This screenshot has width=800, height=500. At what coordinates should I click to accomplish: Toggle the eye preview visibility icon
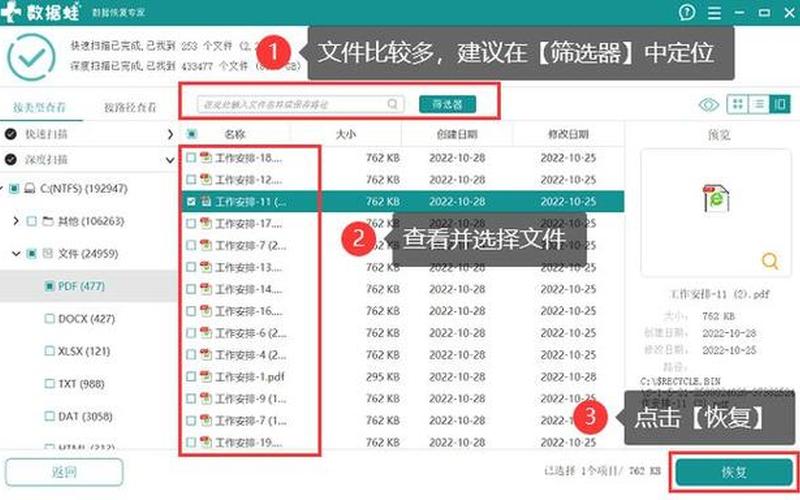[x=709, y=105]
